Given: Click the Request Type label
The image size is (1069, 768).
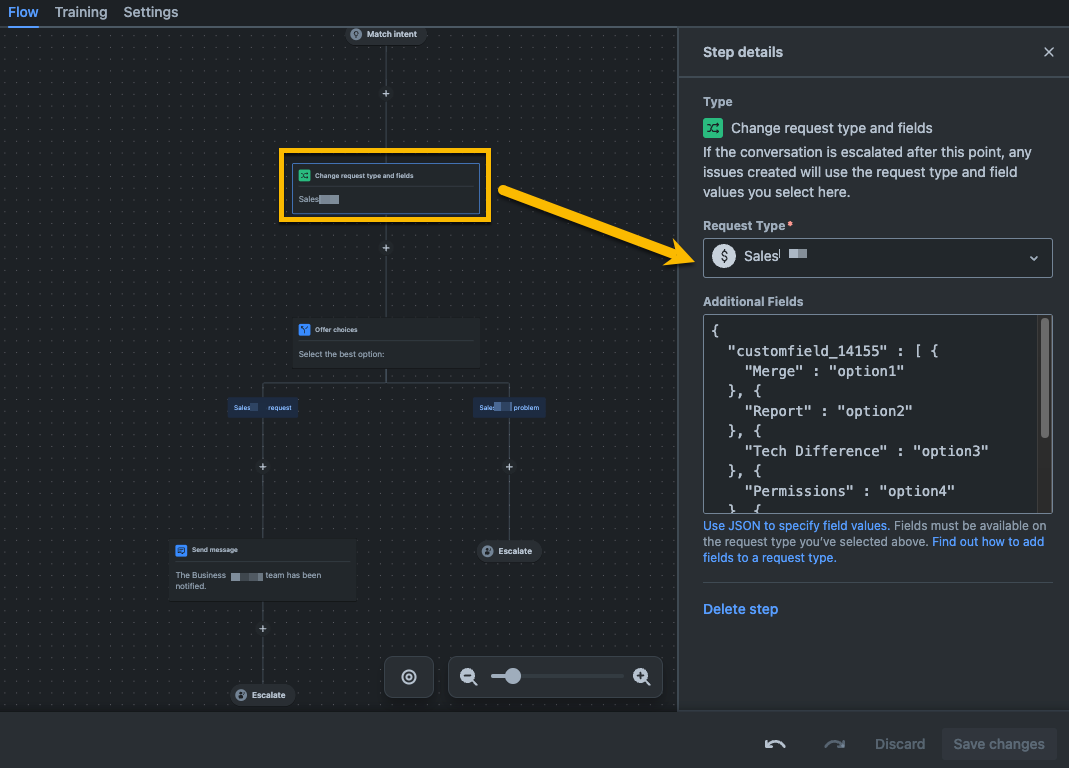Looking at the screenshot, I should point(744,226).
